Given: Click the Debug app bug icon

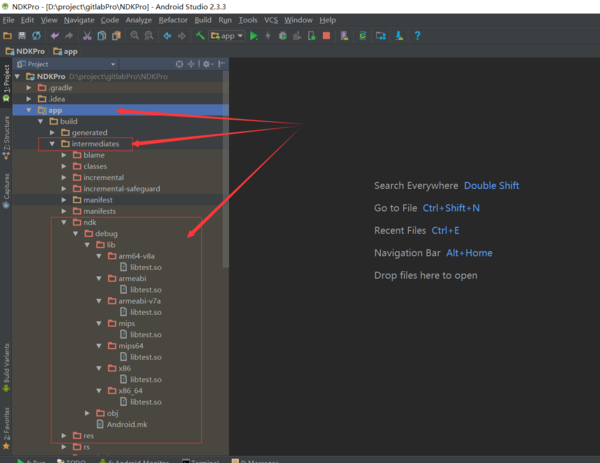Looking at the screenshot, I should coord(283,36).
